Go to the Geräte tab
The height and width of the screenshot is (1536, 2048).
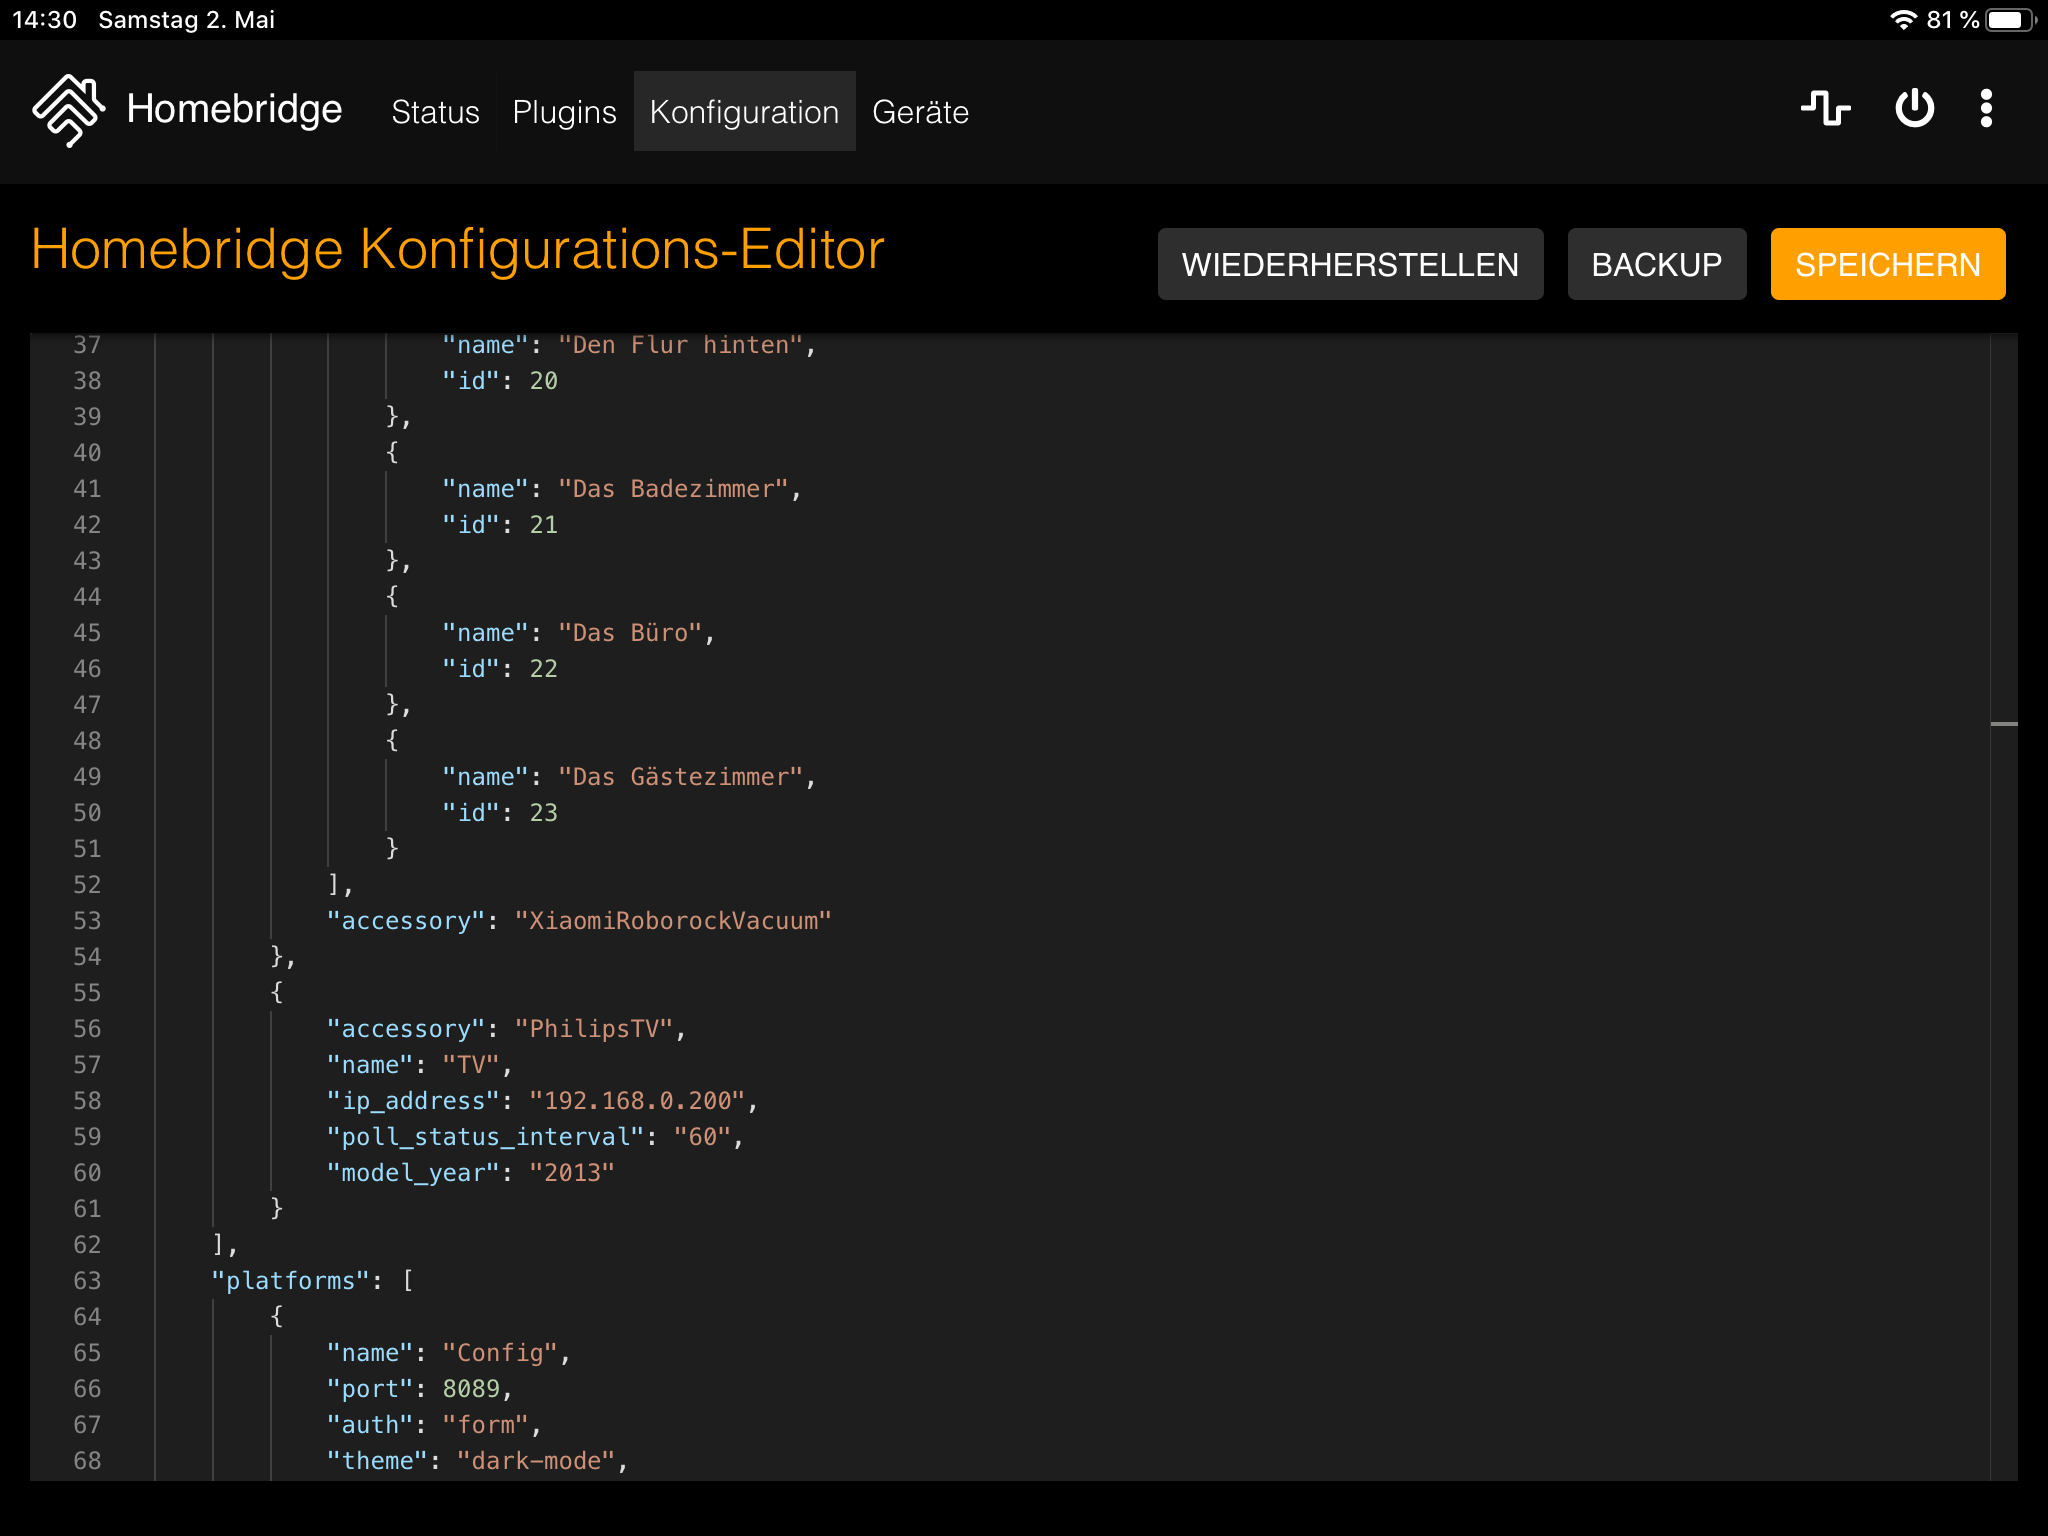[x=920, y=112]
